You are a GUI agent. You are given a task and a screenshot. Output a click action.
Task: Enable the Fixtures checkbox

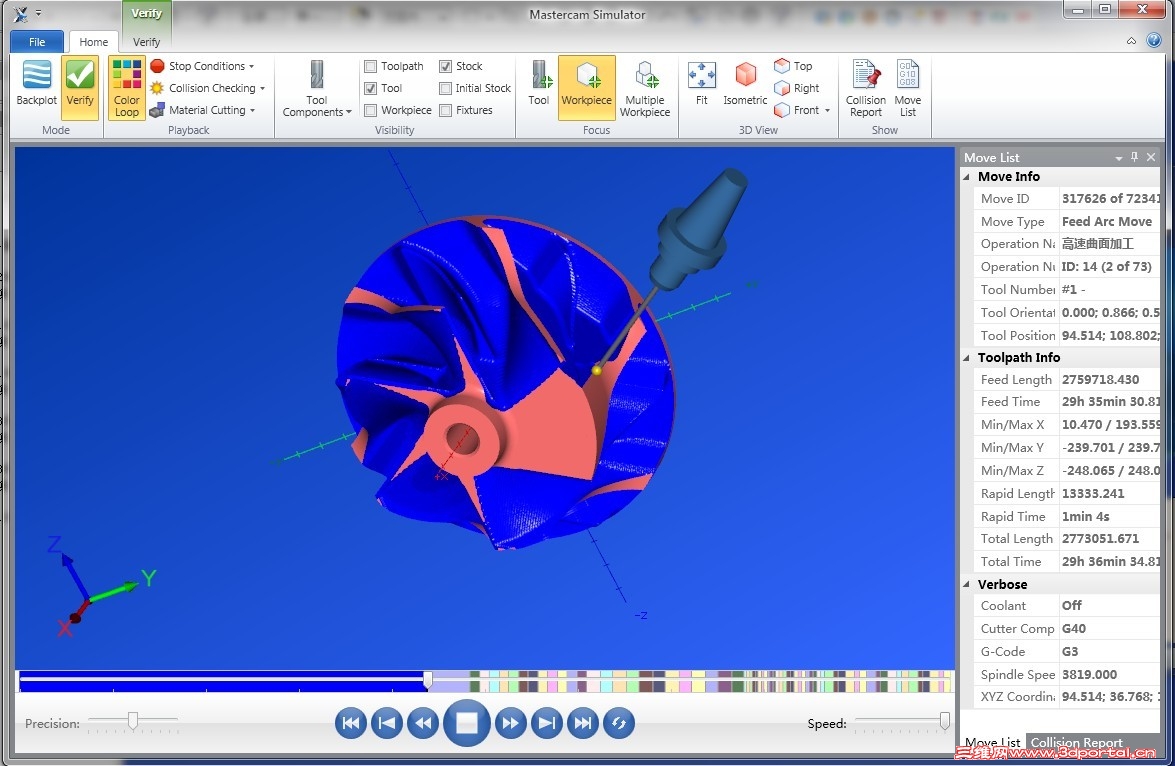click(x=445, y=110)
